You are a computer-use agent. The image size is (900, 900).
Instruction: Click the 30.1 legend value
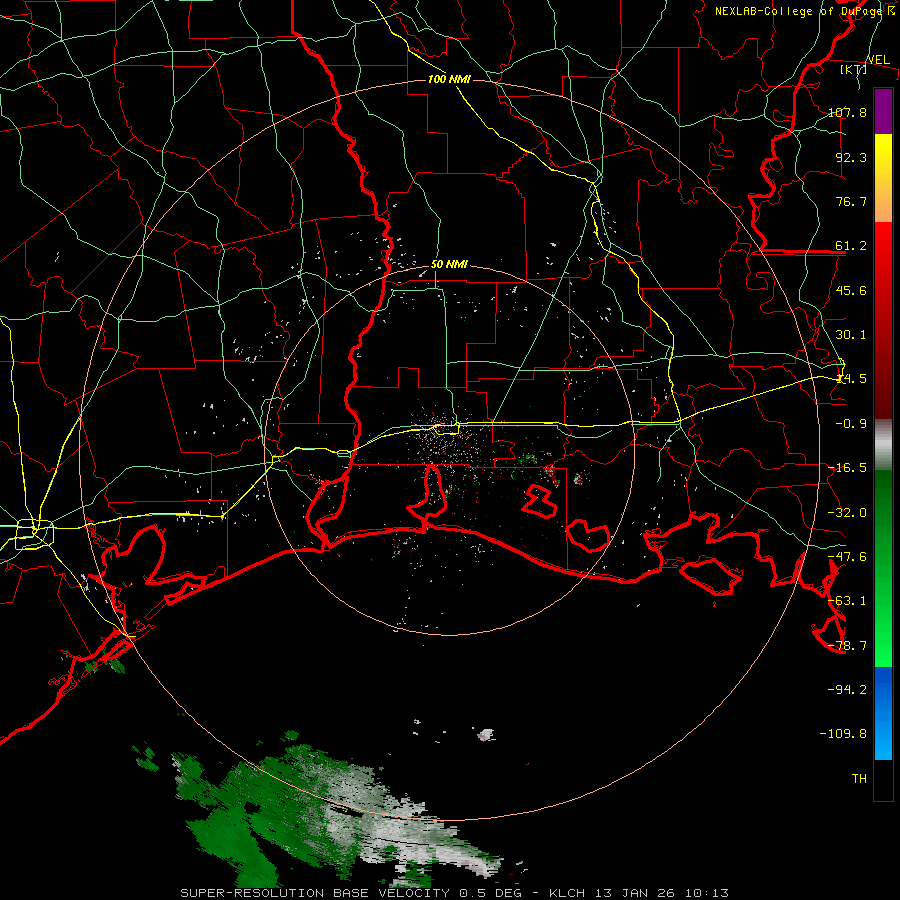pyautogui.click(x=851, y=335)
